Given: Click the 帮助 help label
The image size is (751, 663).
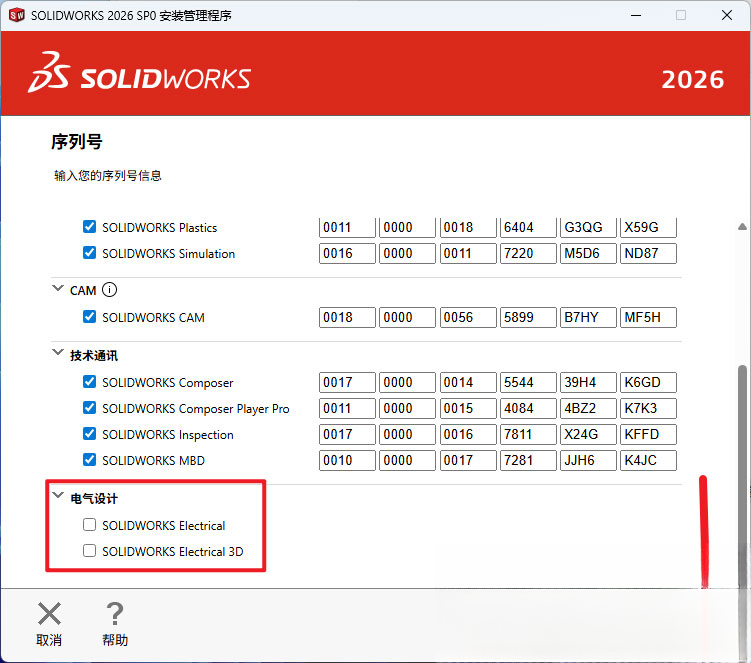Looking at the screenshot, I should [x=115, y=640].
